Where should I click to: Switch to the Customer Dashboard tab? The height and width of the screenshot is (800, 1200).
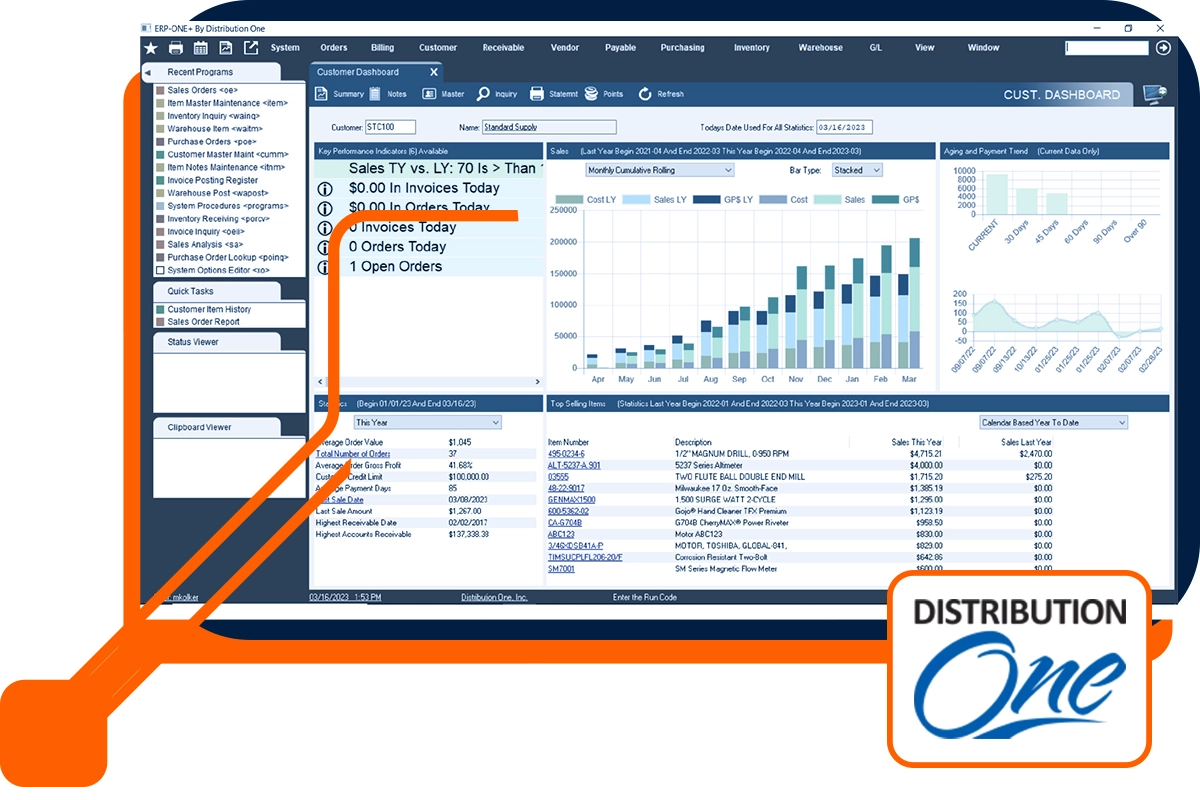(360, 71)
